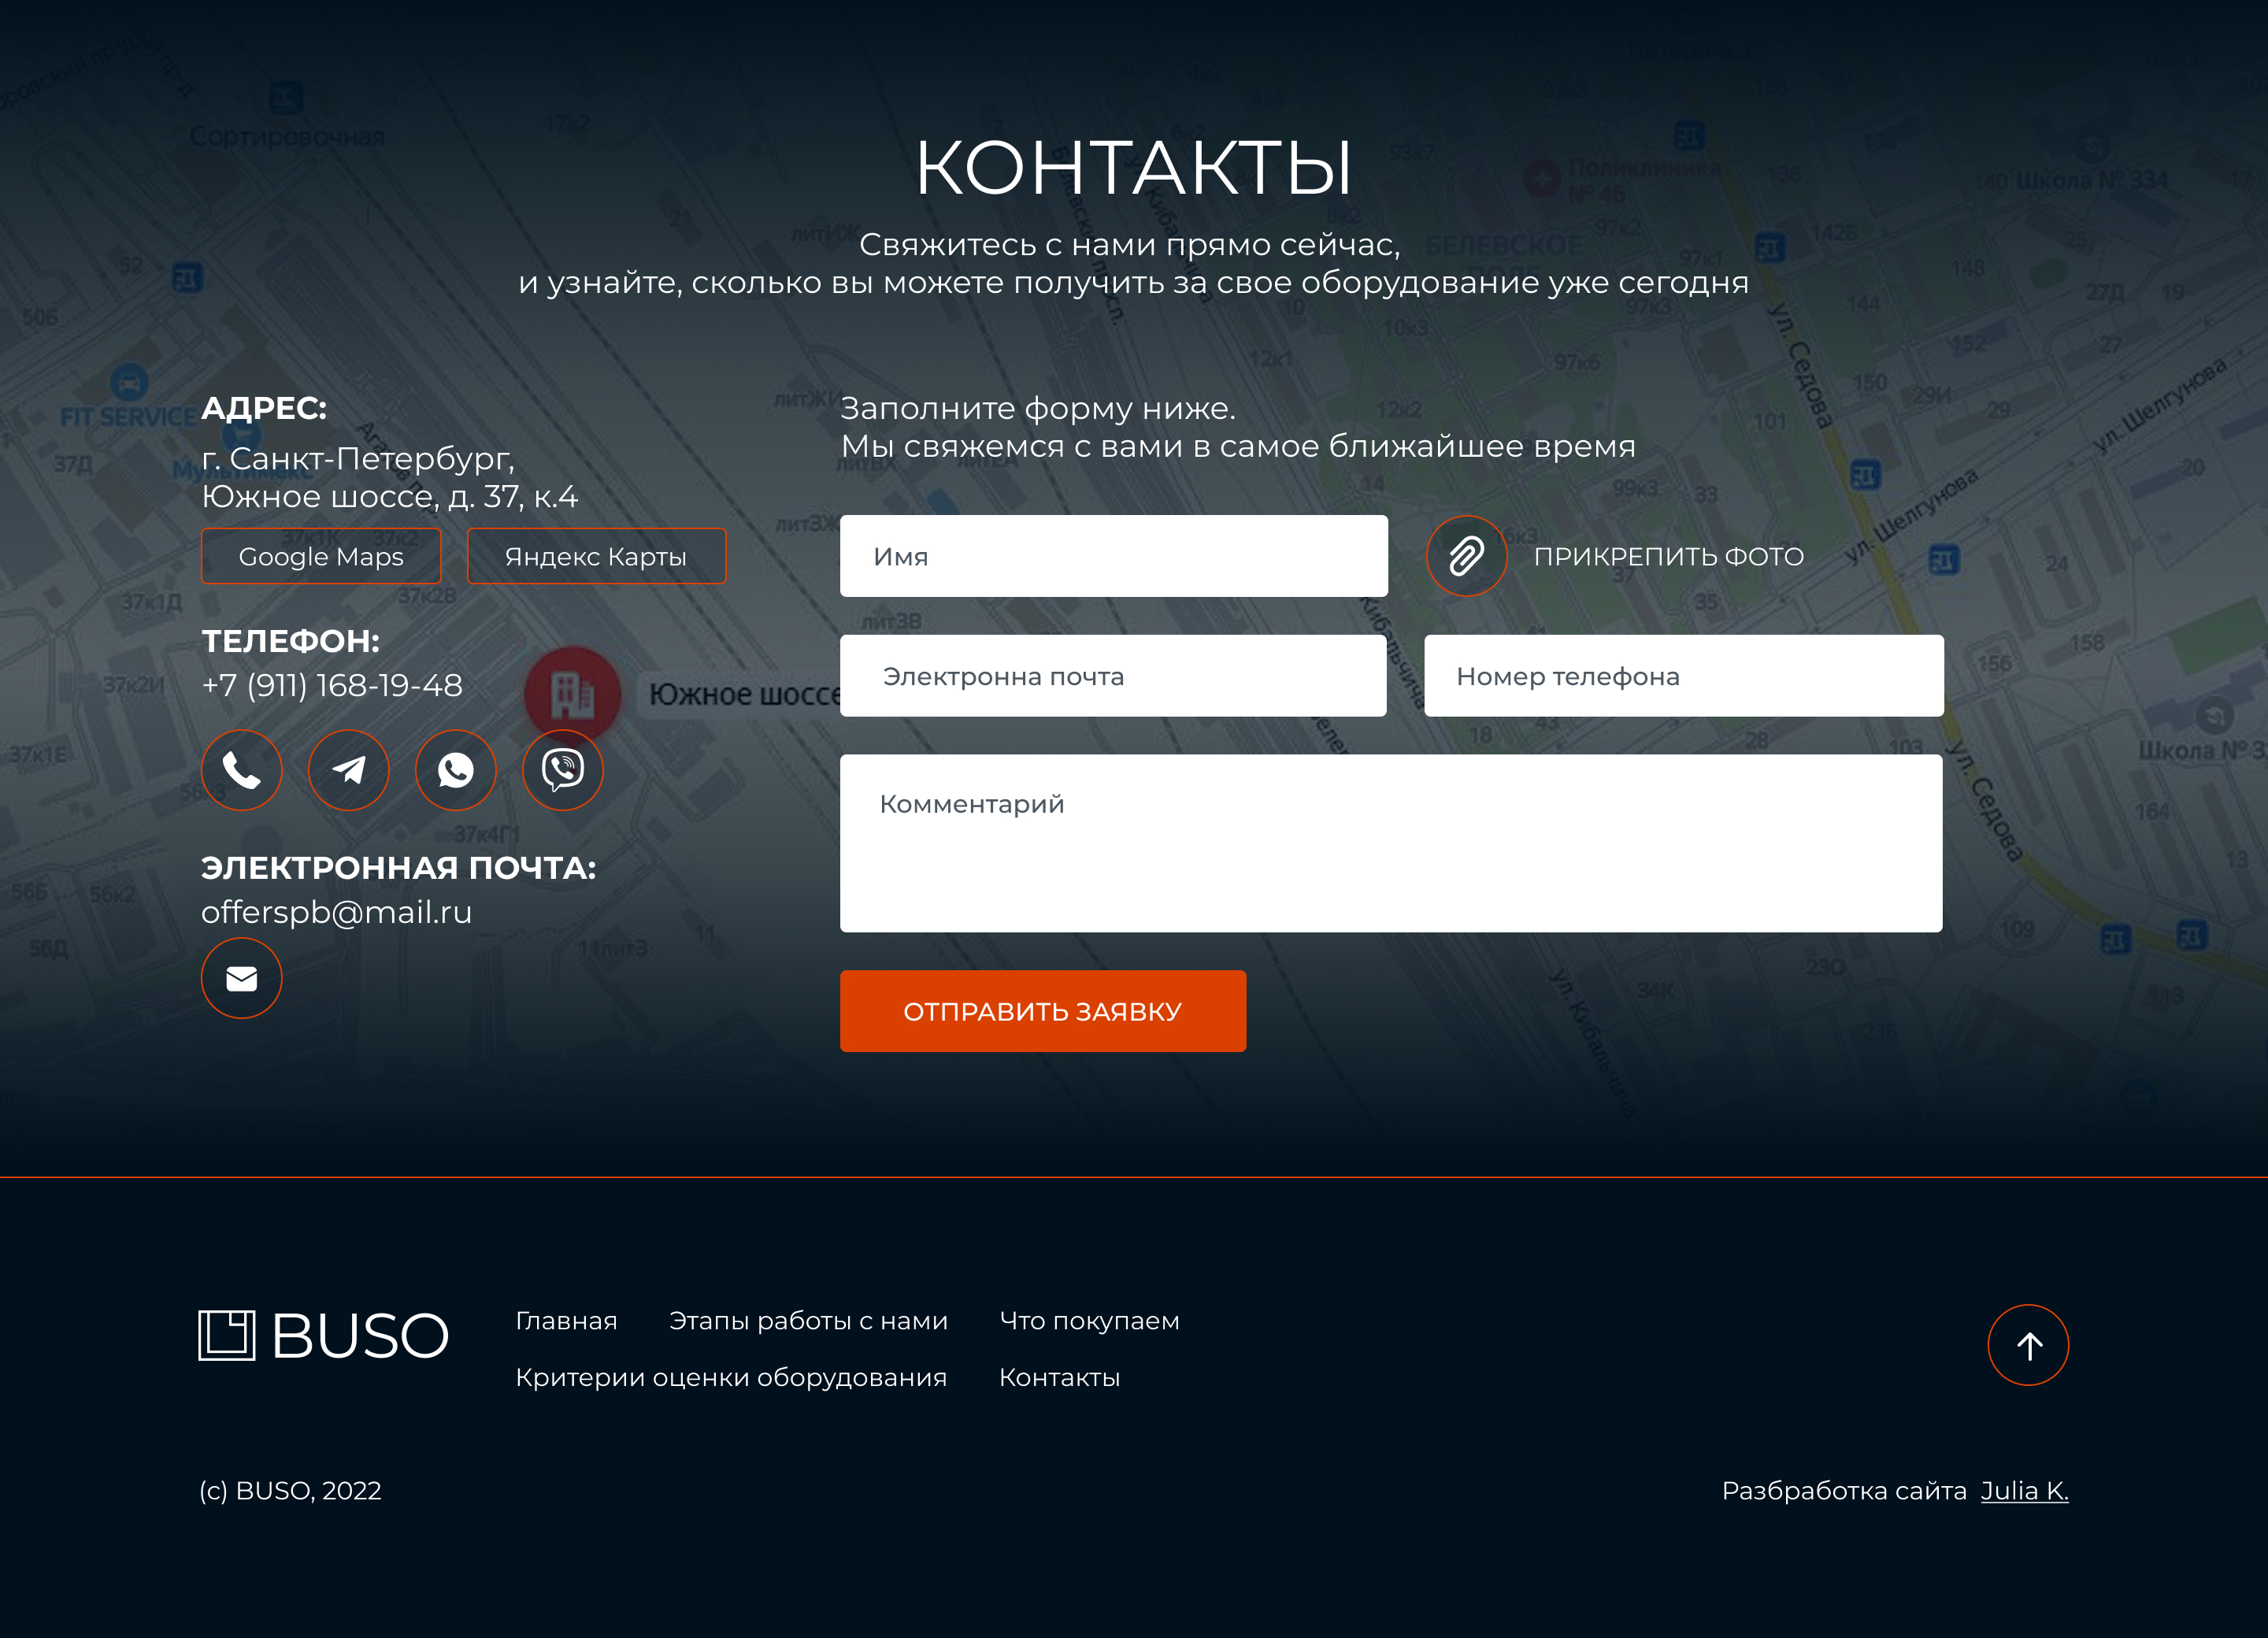Open Критерии оценки оборудования link

731,1378
